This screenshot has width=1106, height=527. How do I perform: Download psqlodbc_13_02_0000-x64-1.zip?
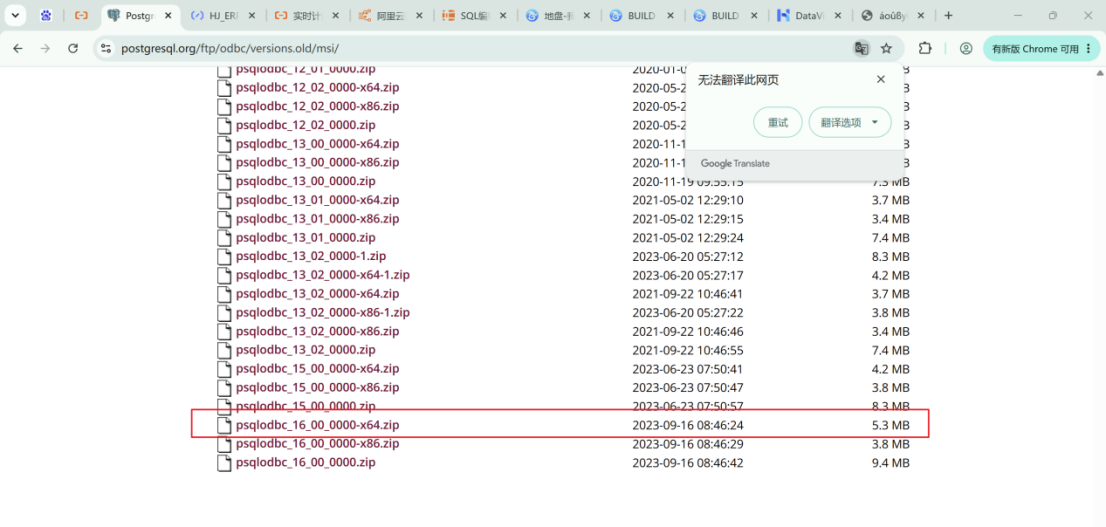pos(323,275)
